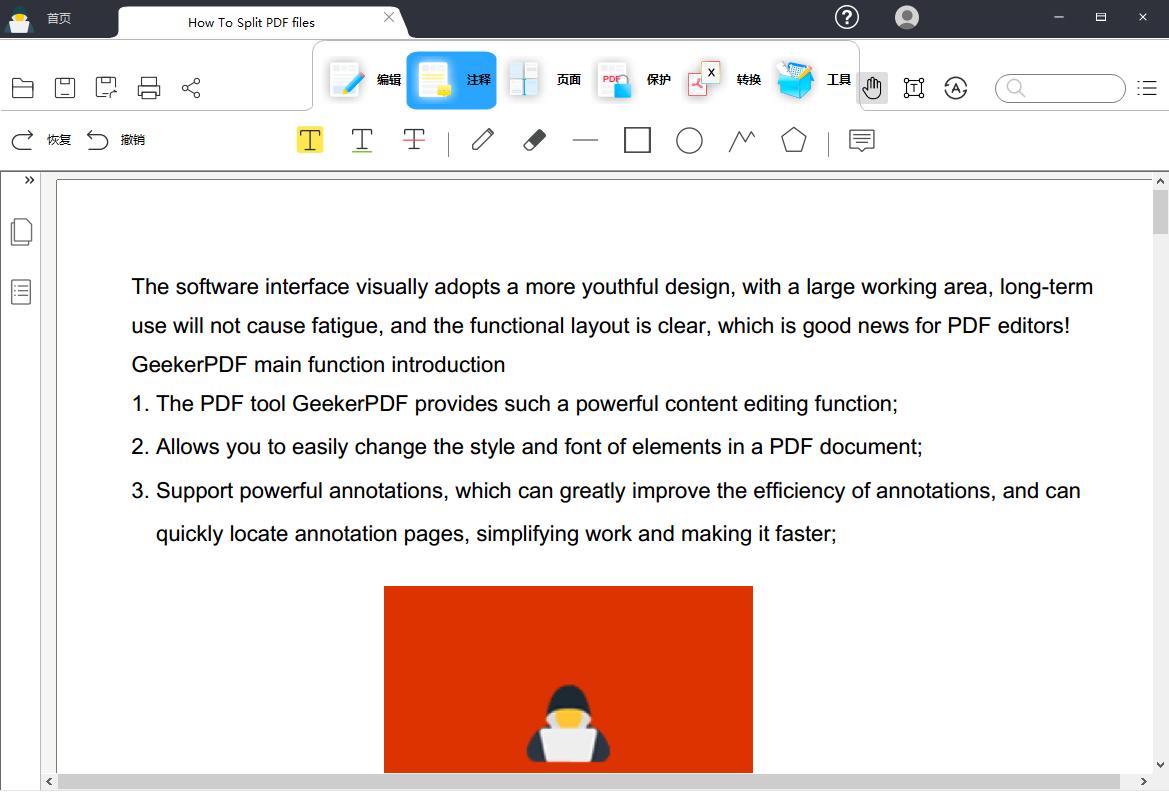
Task: Open the options list menu at top right
Action: 1147,88
